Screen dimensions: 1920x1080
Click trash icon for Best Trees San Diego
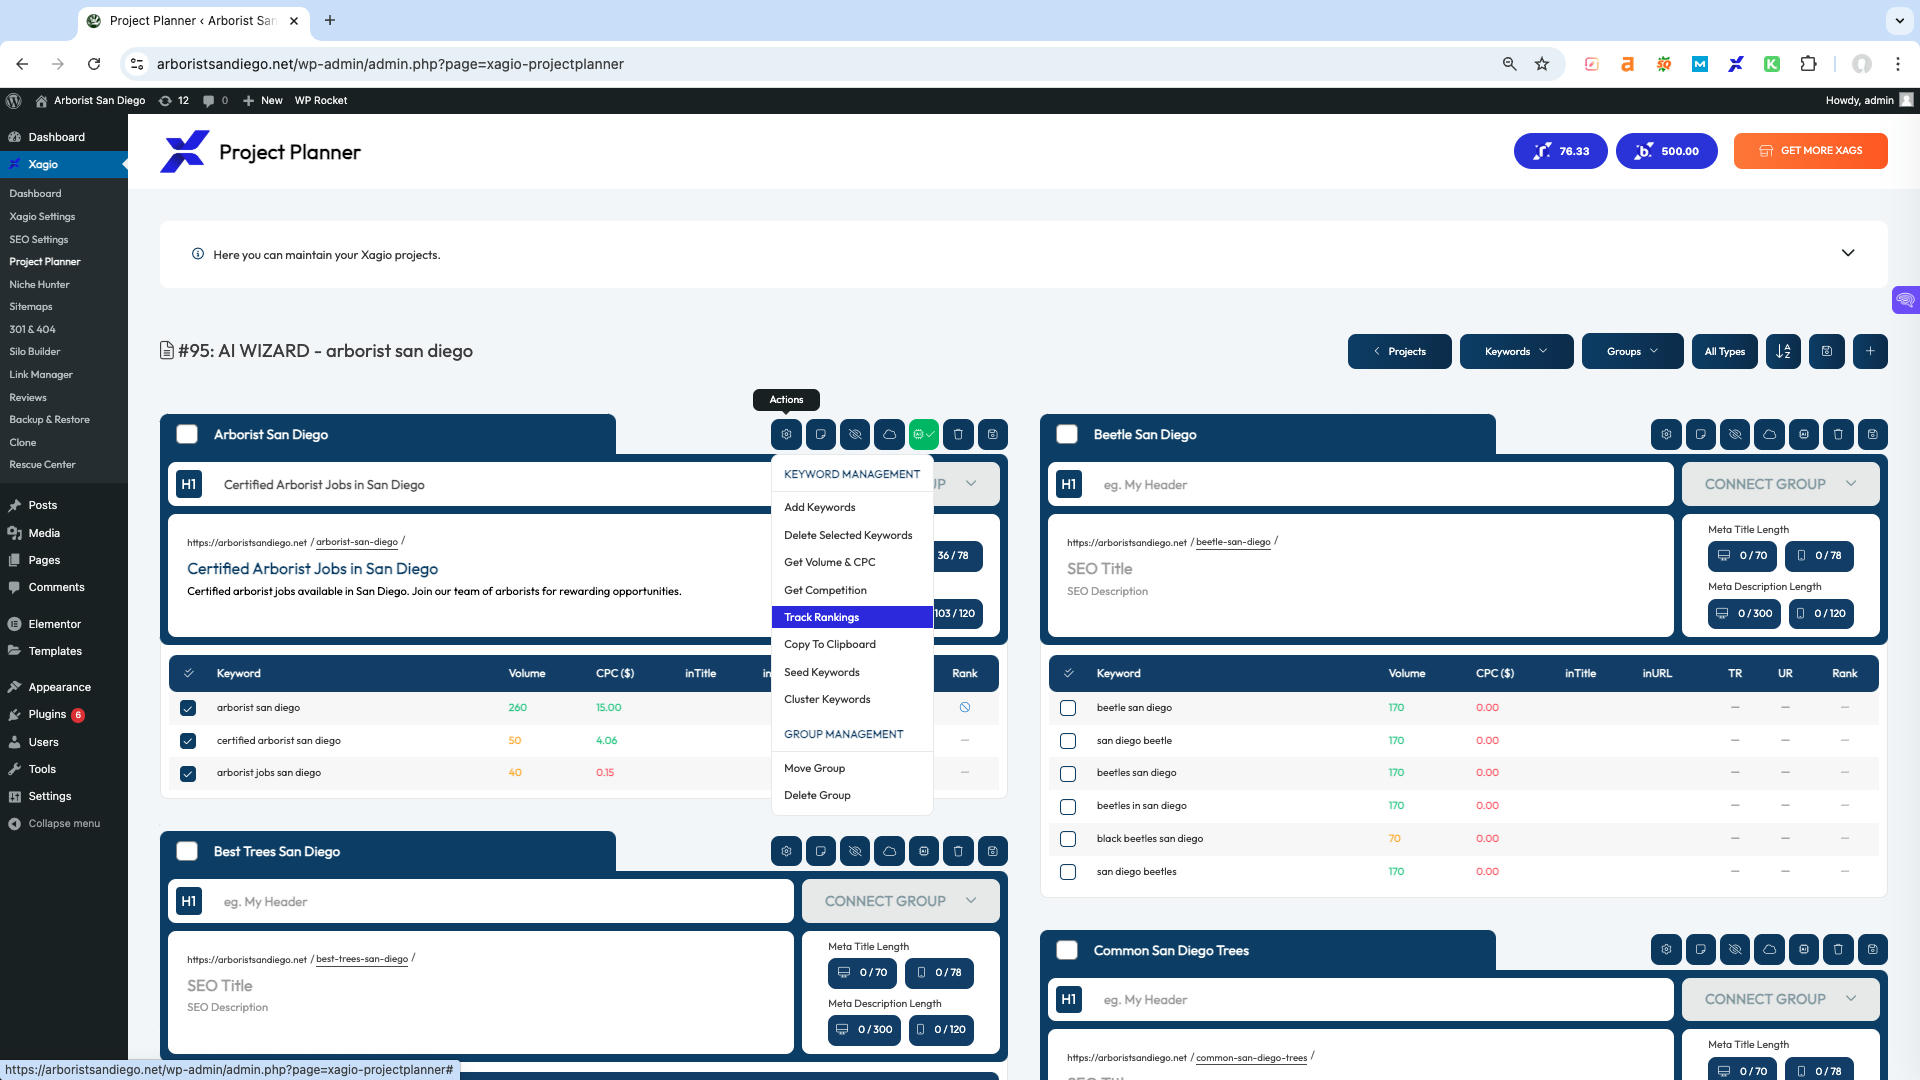(958, 851)
